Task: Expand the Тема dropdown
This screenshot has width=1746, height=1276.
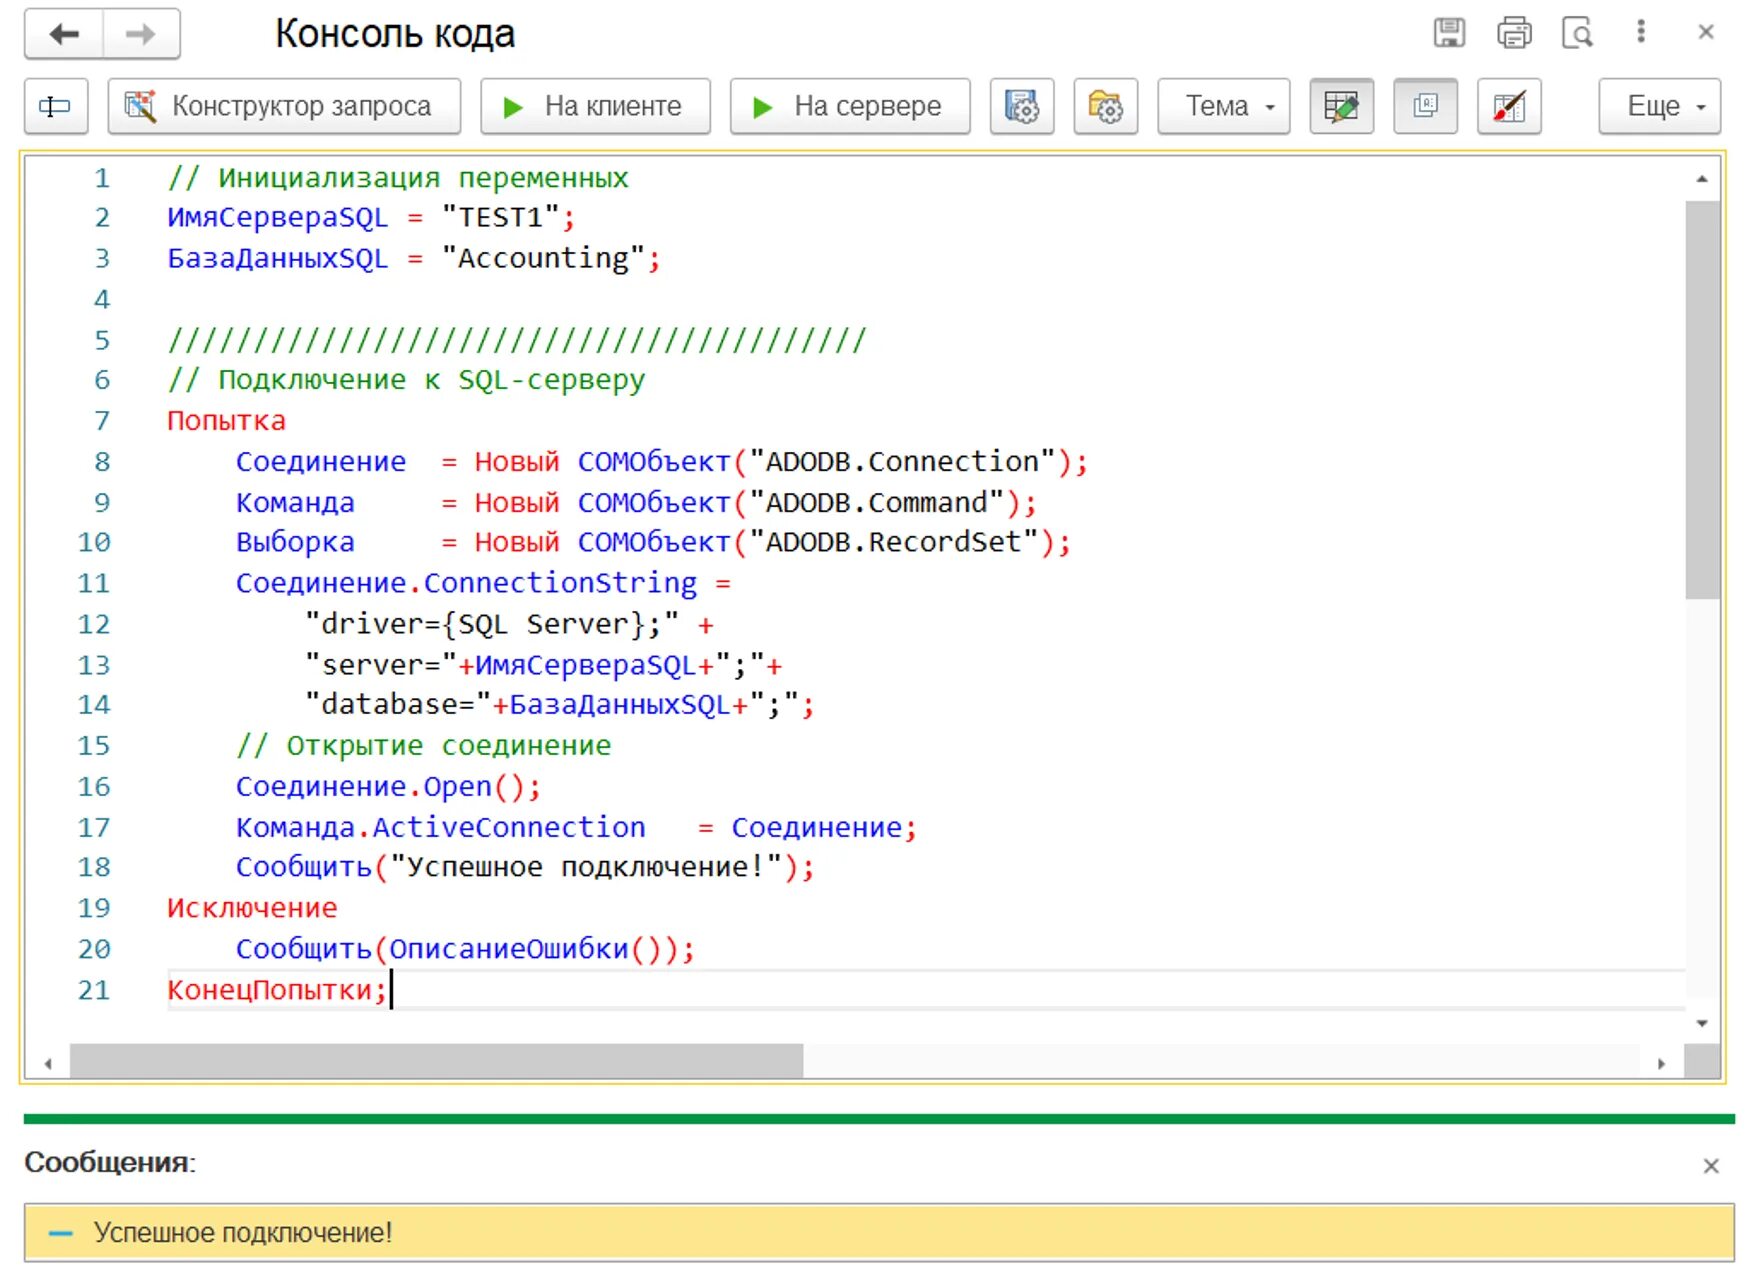Action: (x=1224, y=106)
